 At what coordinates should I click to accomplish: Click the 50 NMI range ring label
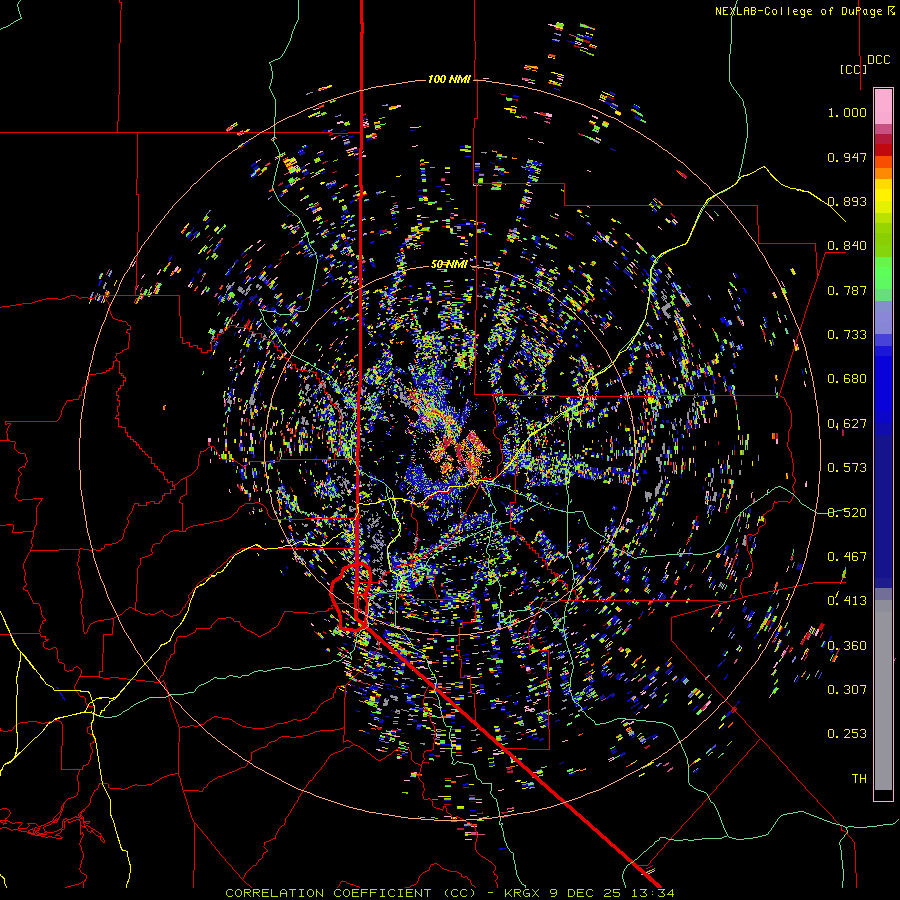click(x=449, y=264)
